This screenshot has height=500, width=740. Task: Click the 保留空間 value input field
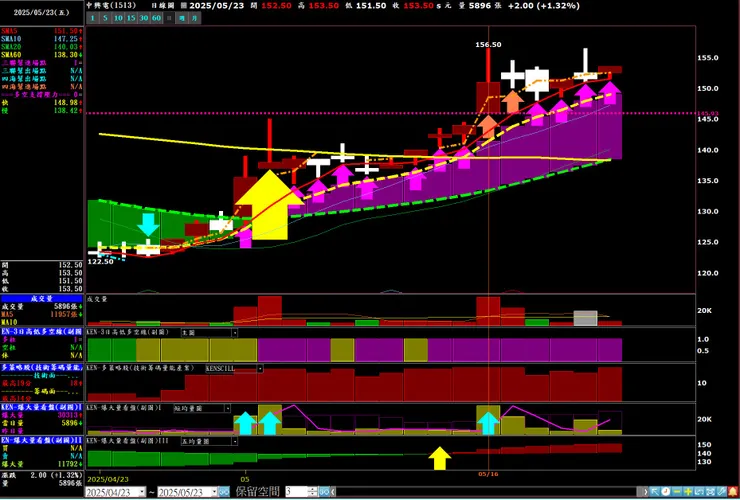pyautogui.click(x=297, y=492)
